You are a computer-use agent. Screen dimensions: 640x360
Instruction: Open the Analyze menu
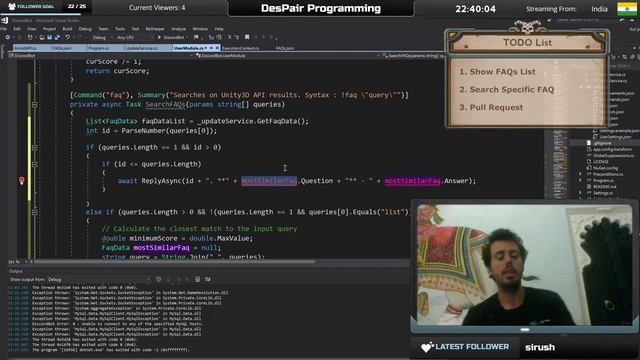click(178, 29)
